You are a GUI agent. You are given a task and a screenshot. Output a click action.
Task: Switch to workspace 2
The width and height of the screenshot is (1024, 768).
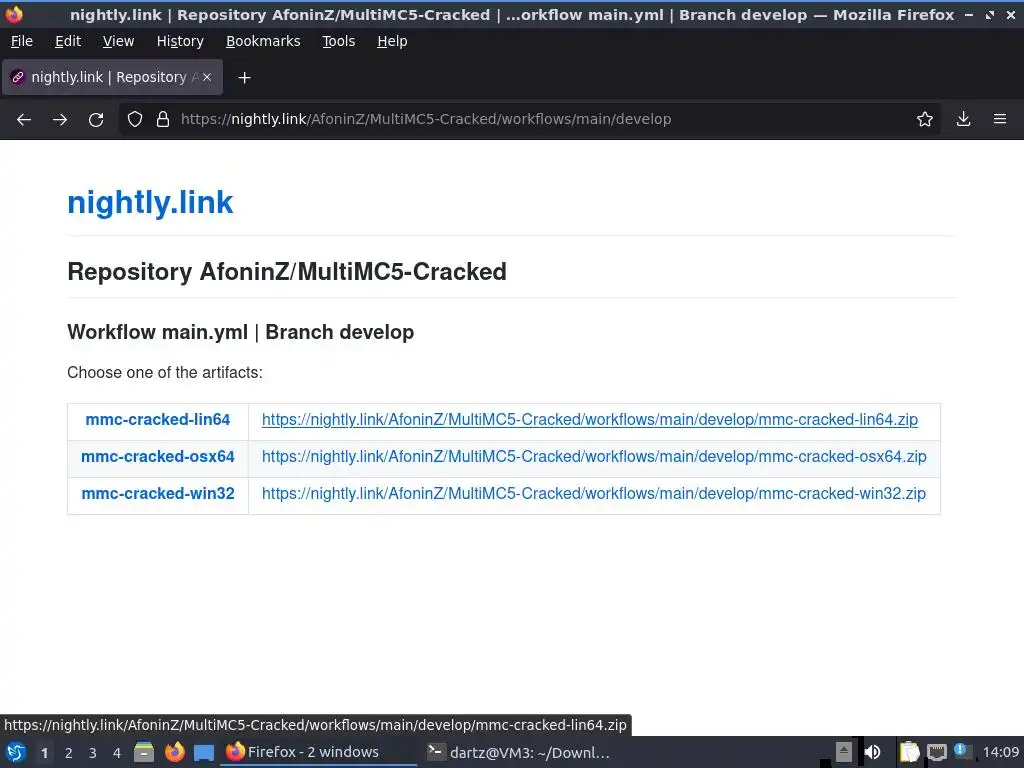pos(69,753)
